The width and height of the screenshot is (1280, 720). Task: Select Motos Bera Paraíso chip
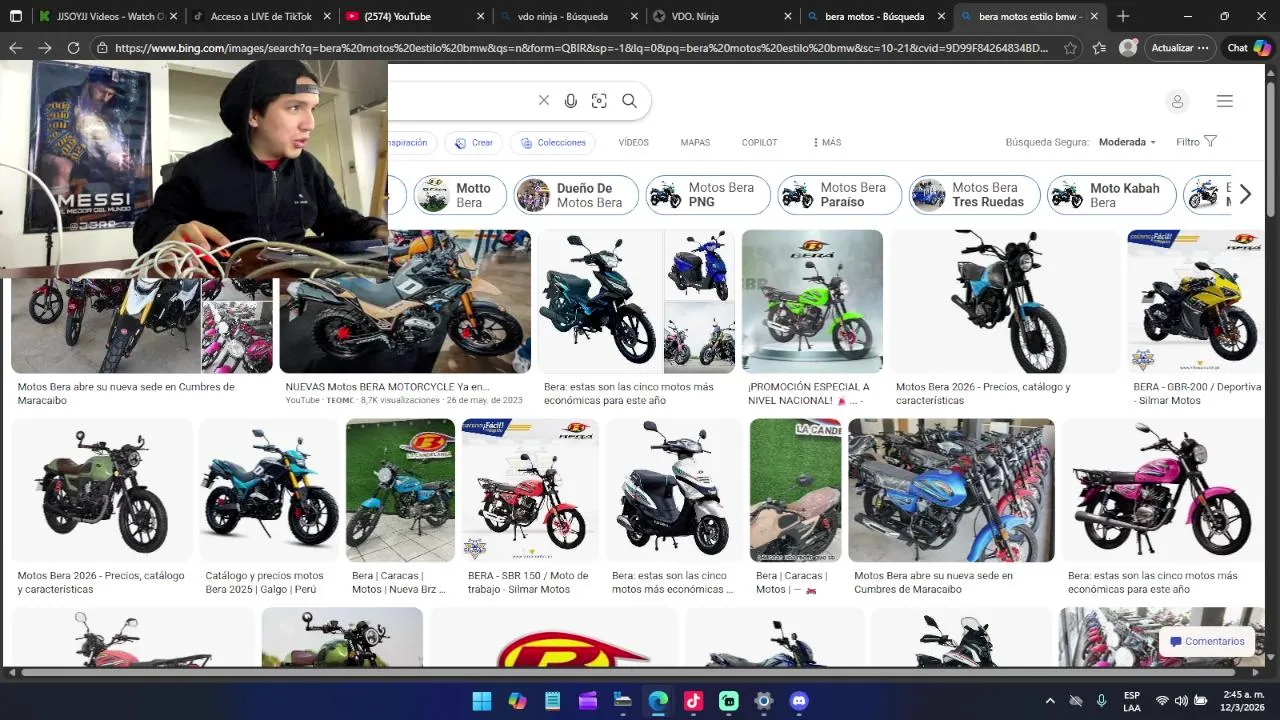click(840, 195)
